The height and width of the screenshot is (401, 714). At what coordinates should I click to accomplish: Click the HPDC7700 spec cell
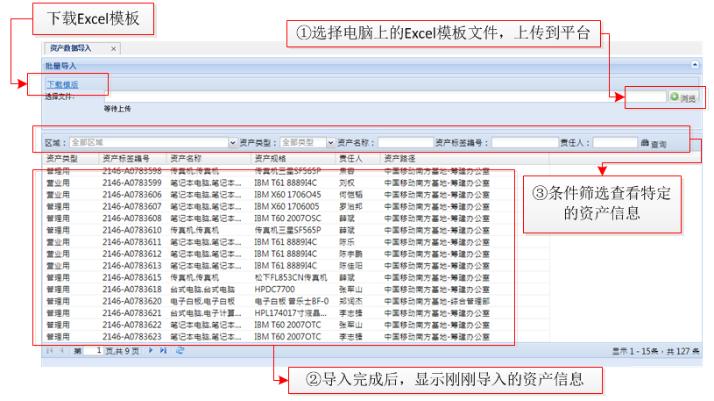tap(275, 289)
